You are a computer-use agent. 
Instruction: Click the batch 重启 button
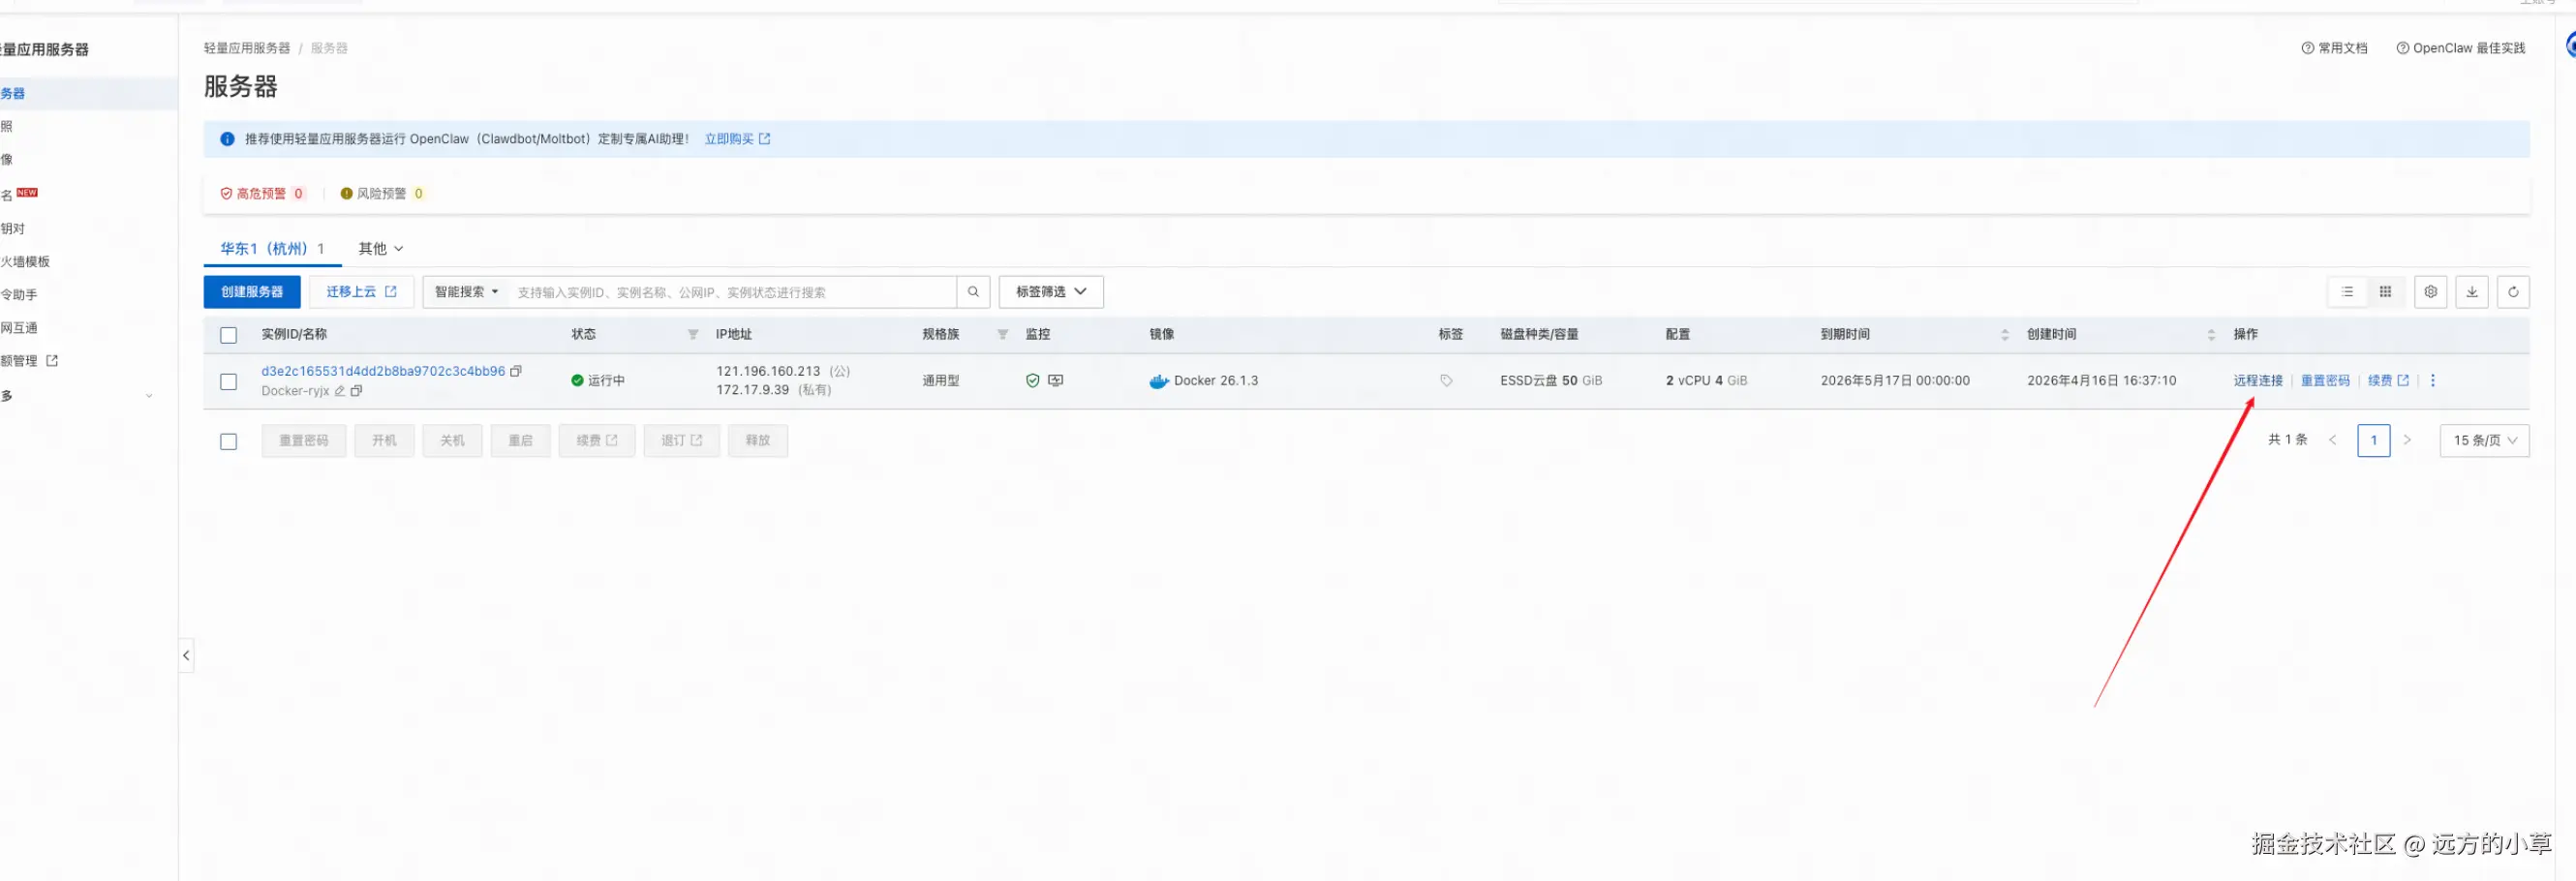520,441
